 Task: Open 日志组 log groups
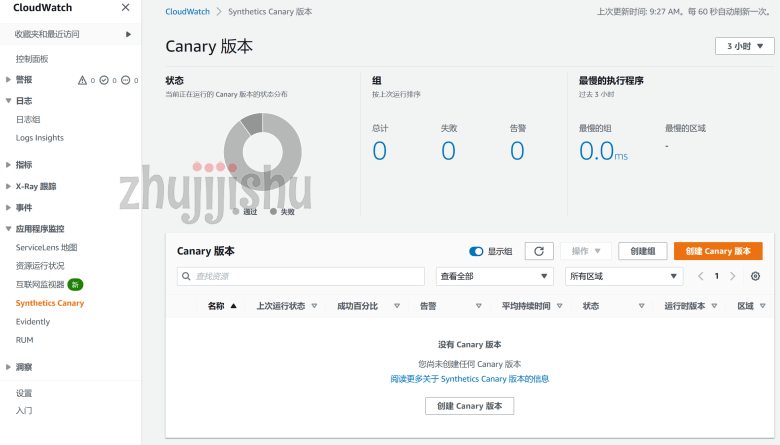point(28,119)
